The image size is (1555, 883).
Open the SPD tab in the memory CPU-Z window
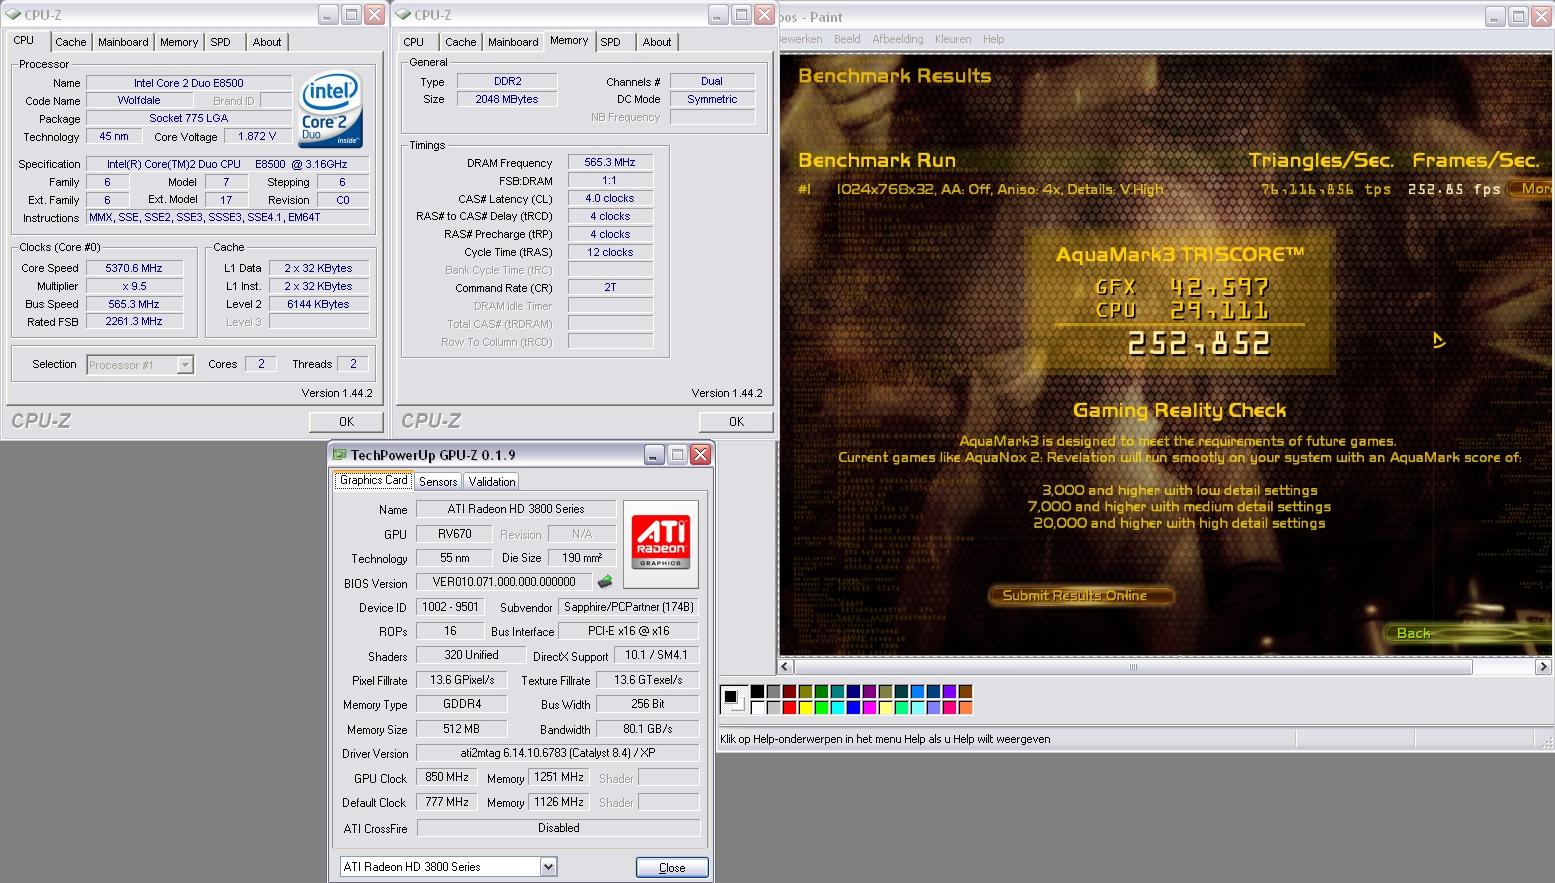pos(611,42)
